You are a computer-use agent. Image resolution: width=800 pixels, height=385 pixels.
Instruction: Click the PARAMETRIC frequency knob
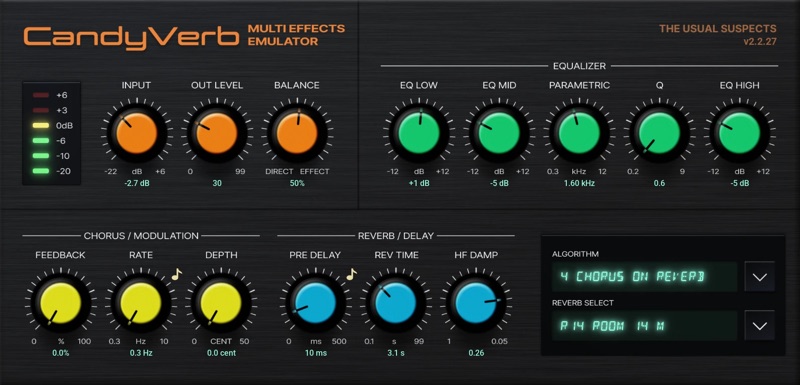pos(579,133)
